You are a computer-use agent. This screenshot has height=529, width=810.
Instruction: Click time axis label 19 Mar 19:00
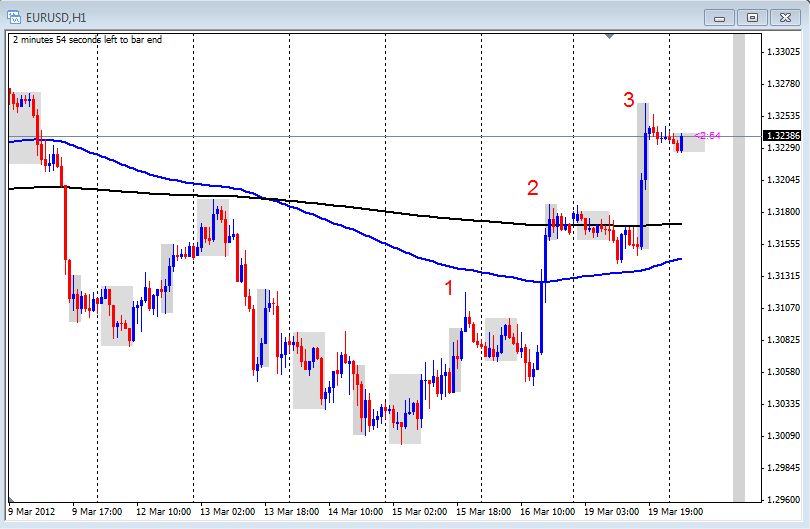coord(676,511)
